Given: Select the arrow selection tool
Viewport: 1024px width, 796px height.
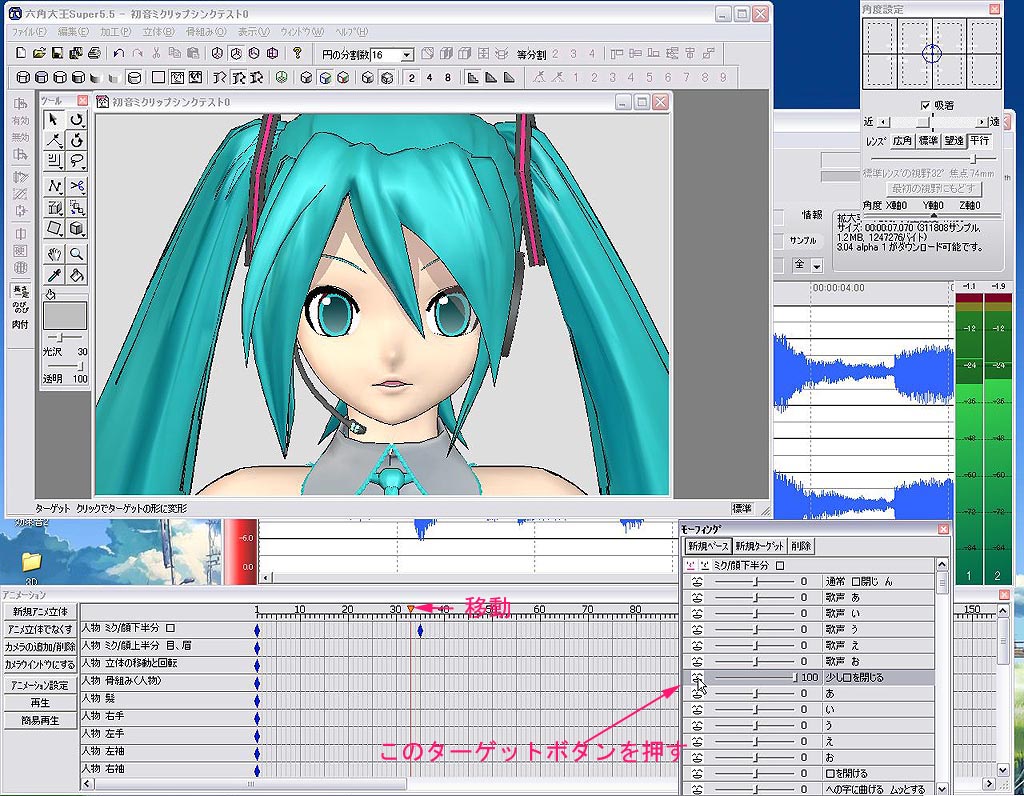Looking at the screenshot, I should click(54, 119).
